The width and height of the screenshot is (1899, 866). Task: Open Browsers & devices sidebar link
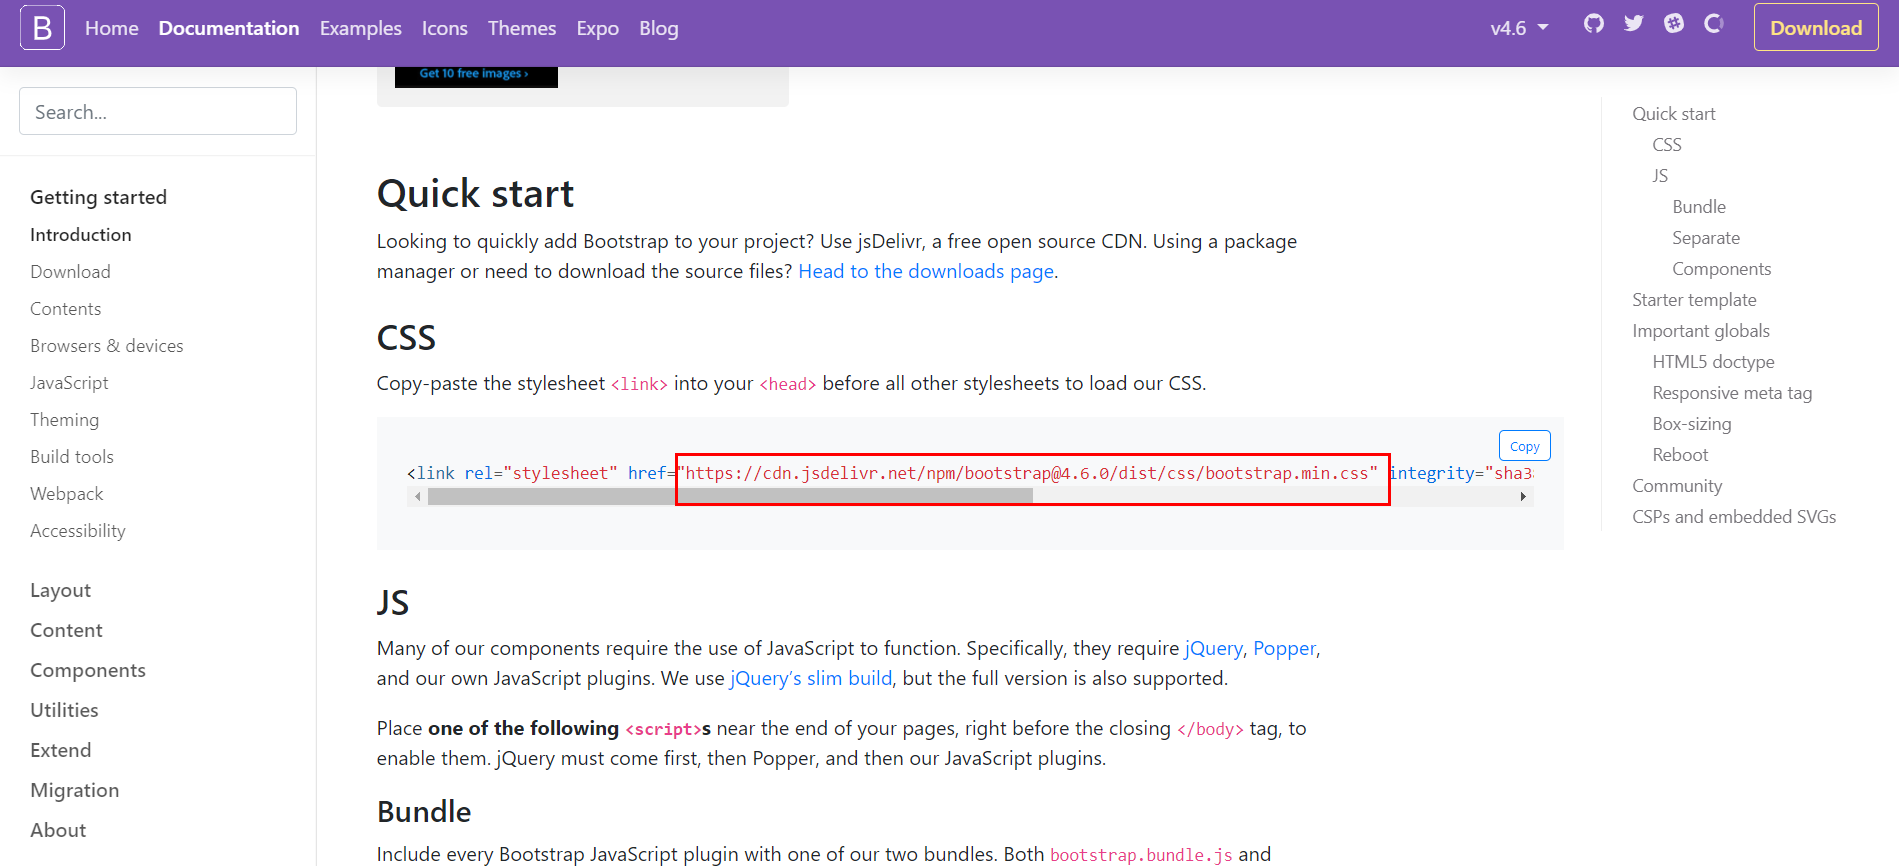pos(107,345)
